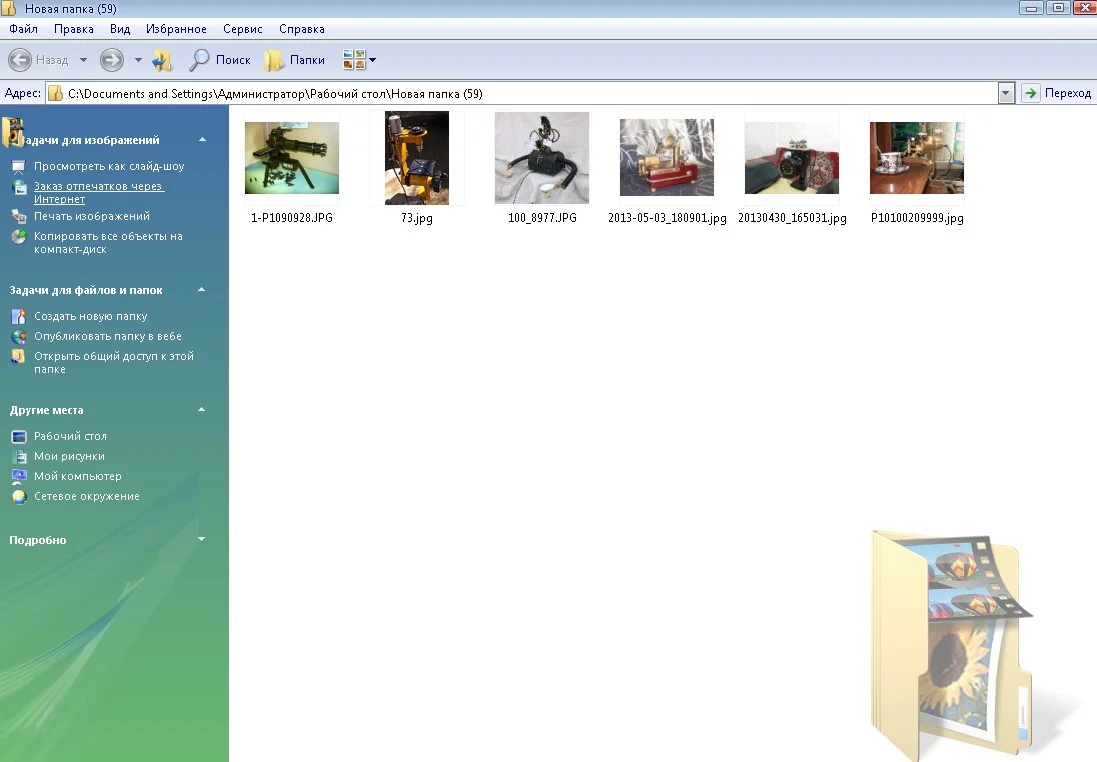1097x762 pixels.
Task: Click Просмотреть как слайд-шоу link
Action: coord(109,166)
